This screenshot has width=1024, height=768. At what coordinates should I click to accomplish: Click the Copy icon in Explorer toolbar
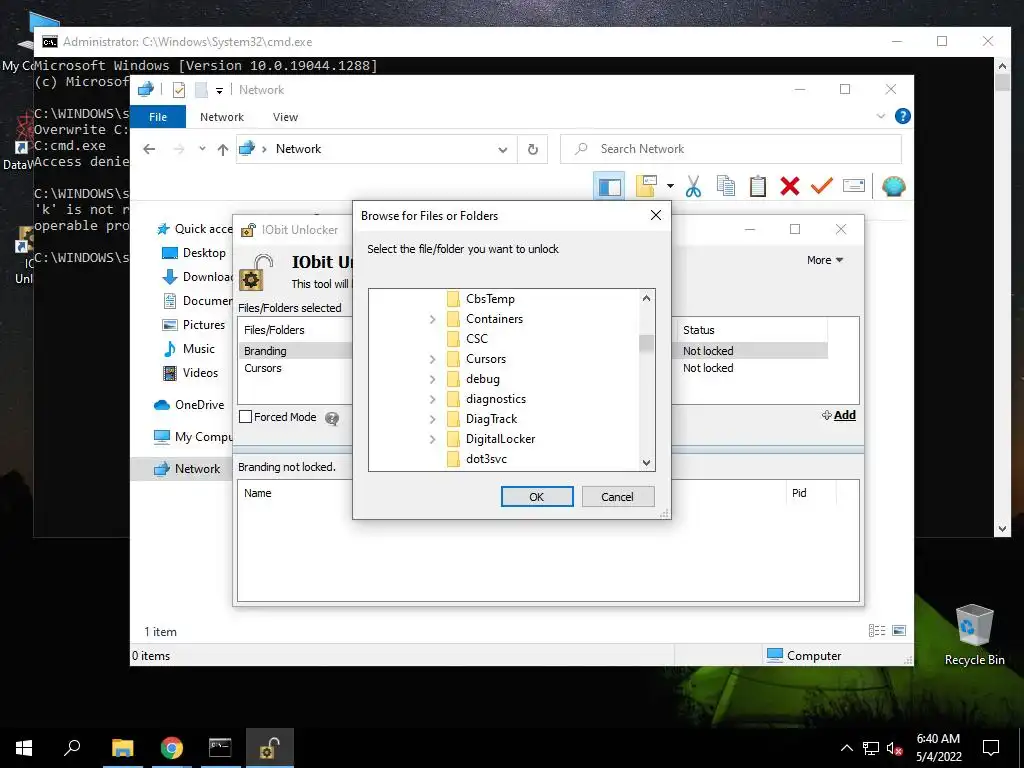pos(726,187)
